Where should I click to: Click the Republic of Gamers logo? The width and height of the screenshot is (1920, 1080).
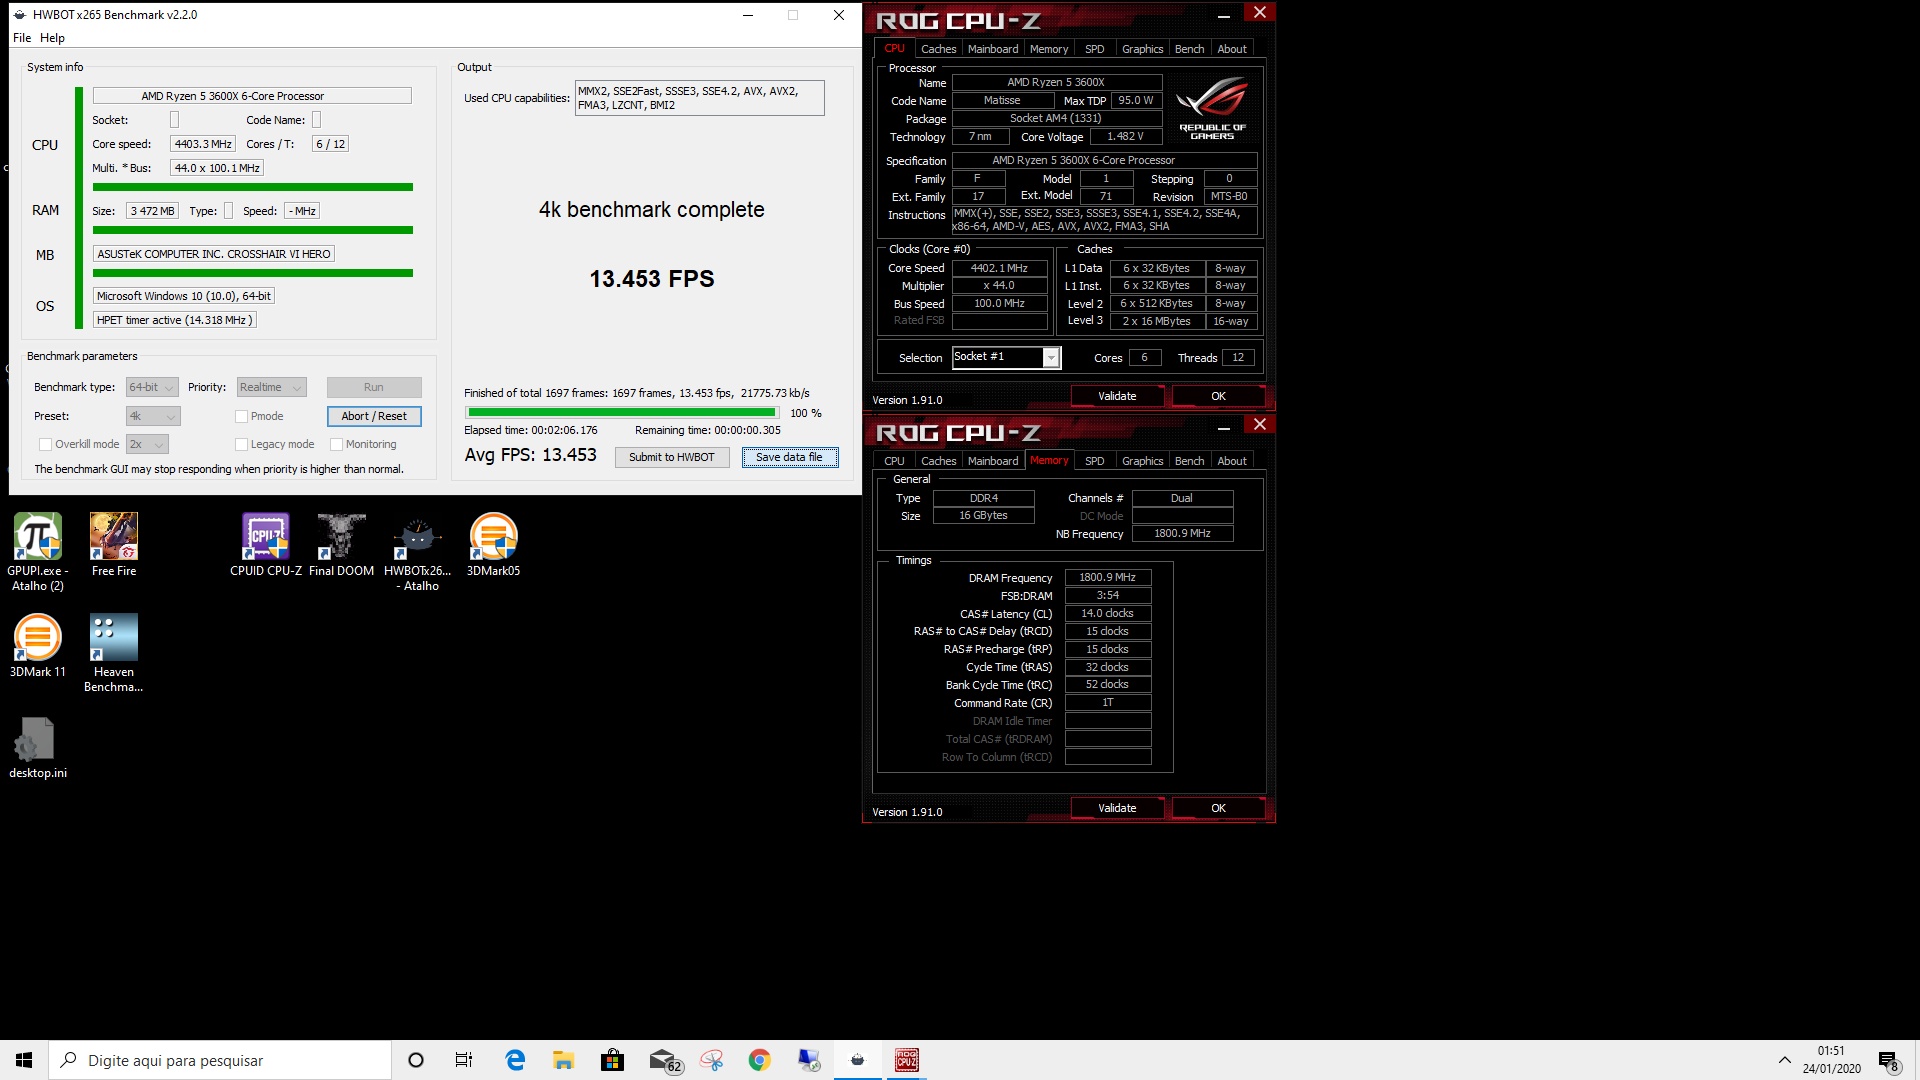[1212, 109]
